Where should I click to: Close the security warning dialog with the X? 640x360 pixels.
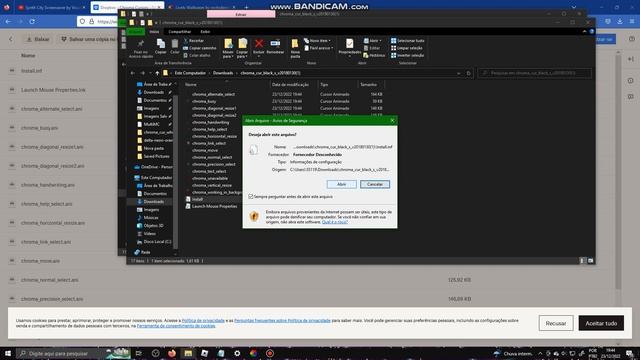pos(392,120)
